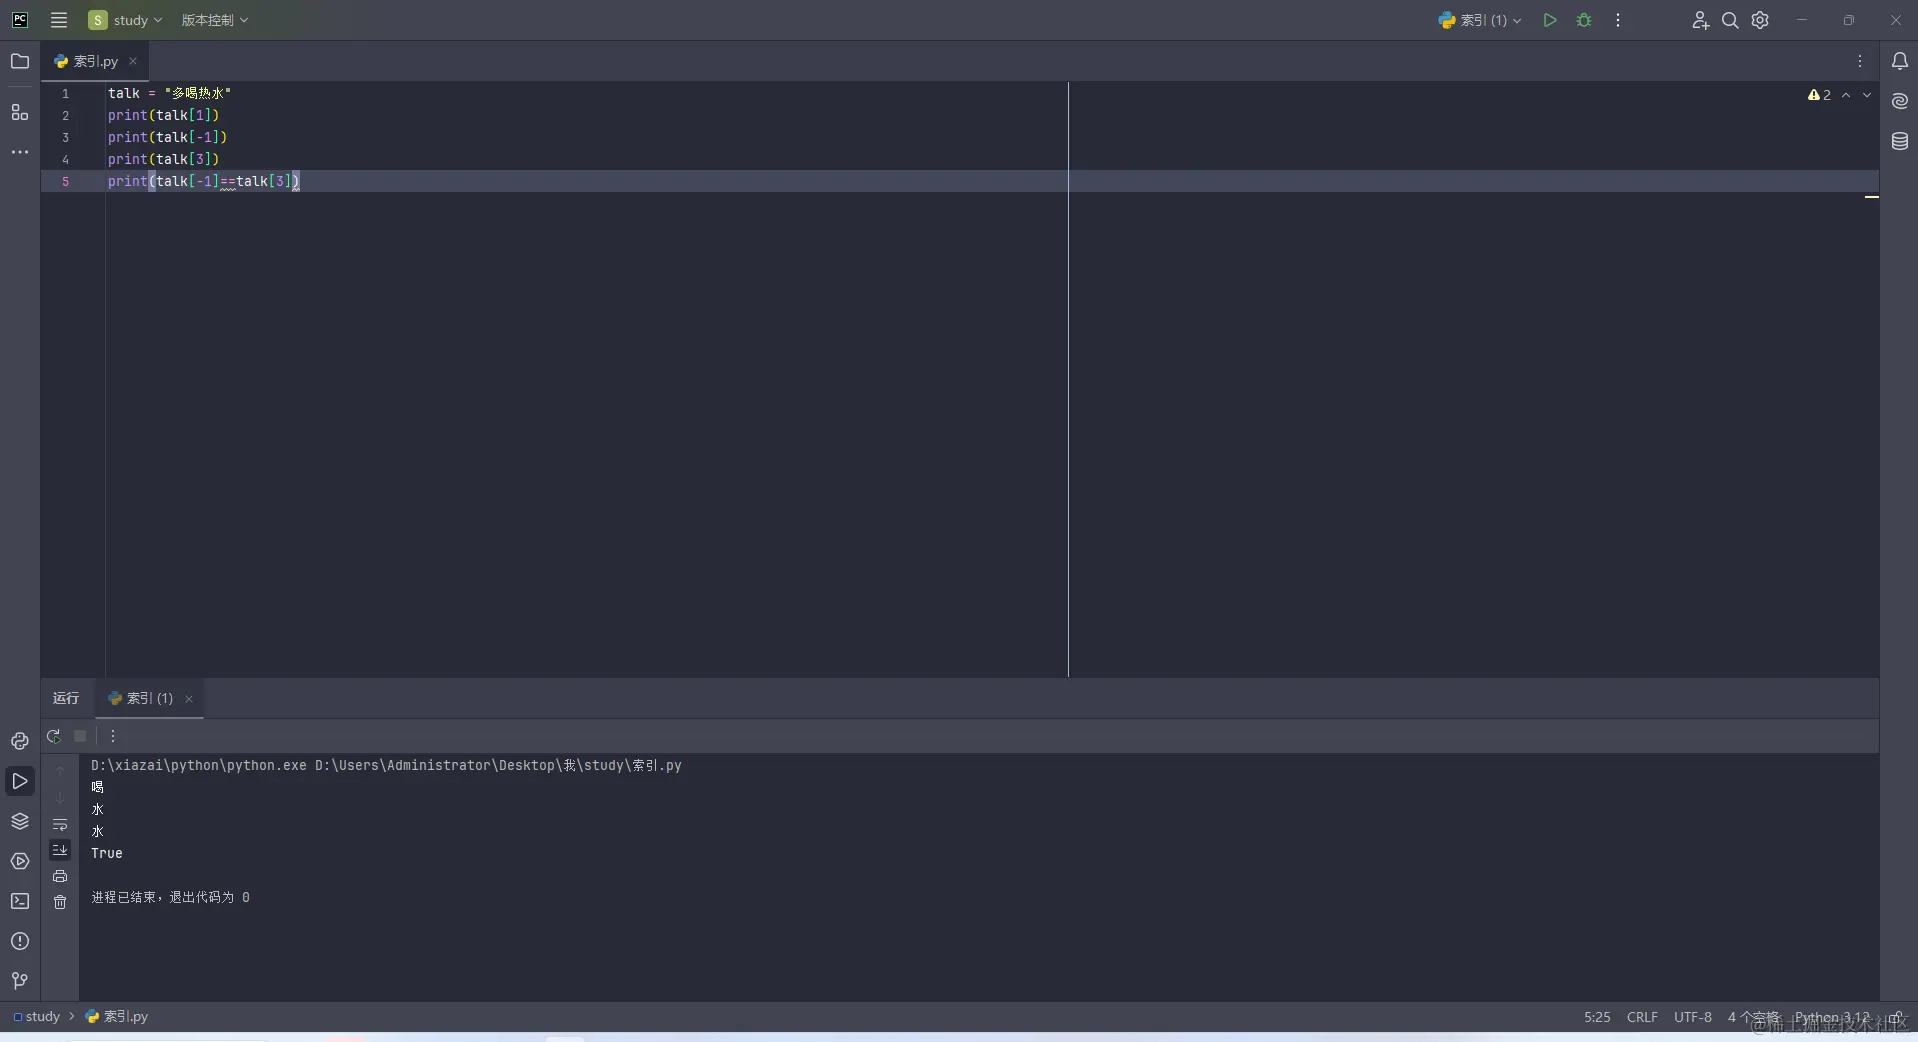
Task: Open more run actions menu
Action: [x=1618, y=20]
